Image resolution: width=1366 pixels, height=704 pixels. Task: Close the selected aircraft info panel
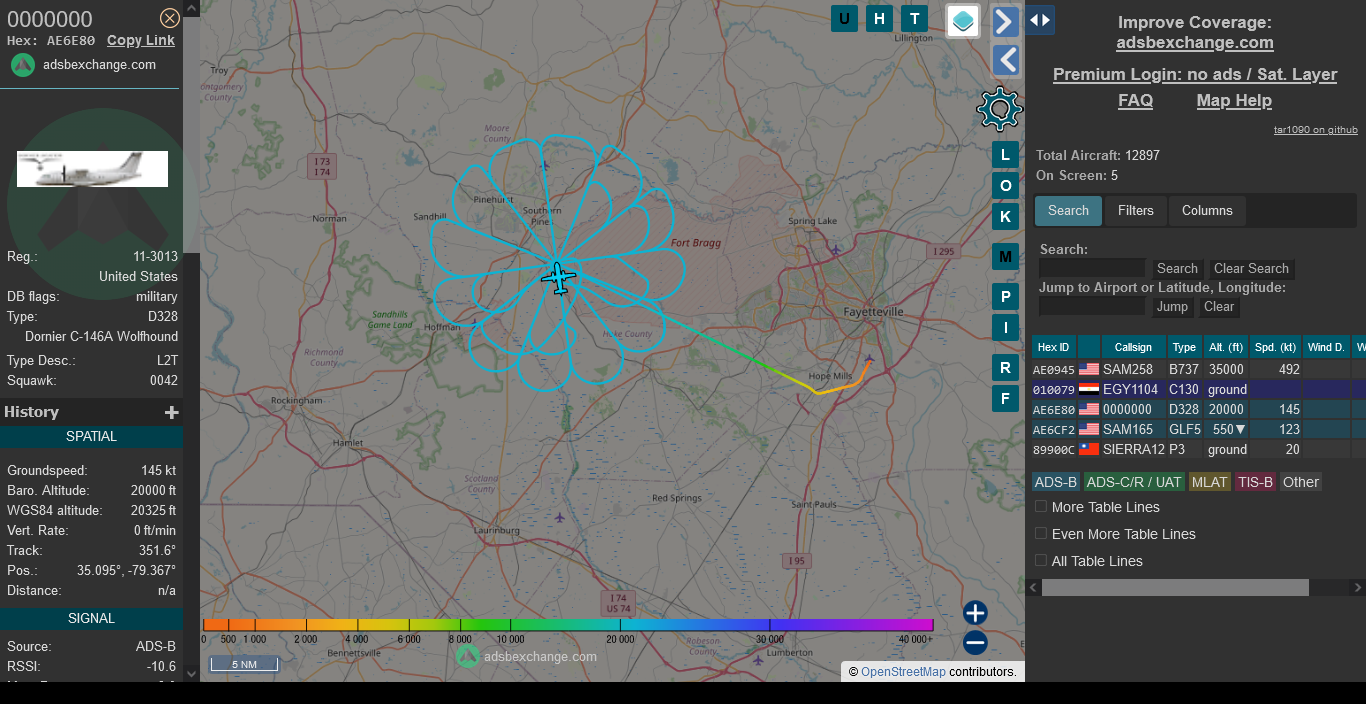pyautogui.click(x=170, y=18)
